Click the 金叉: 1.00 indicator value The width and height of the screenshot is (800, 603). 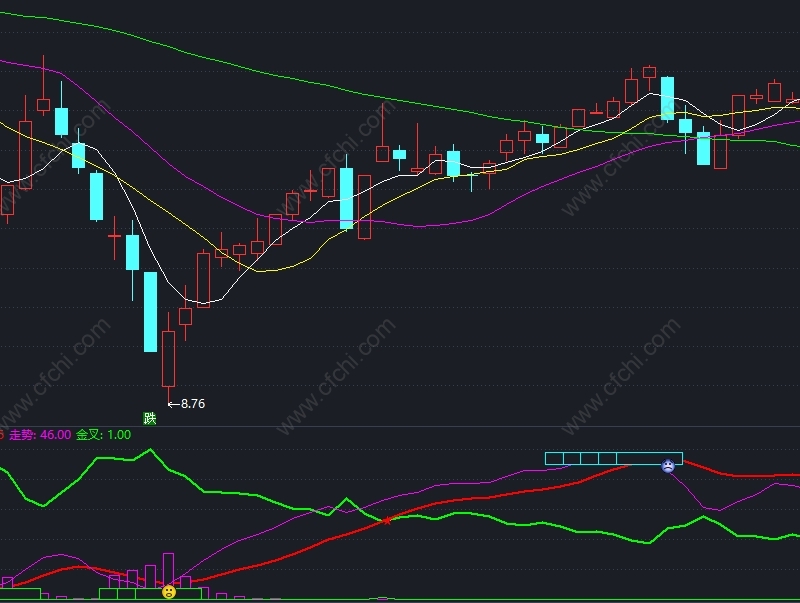[104, 435]
